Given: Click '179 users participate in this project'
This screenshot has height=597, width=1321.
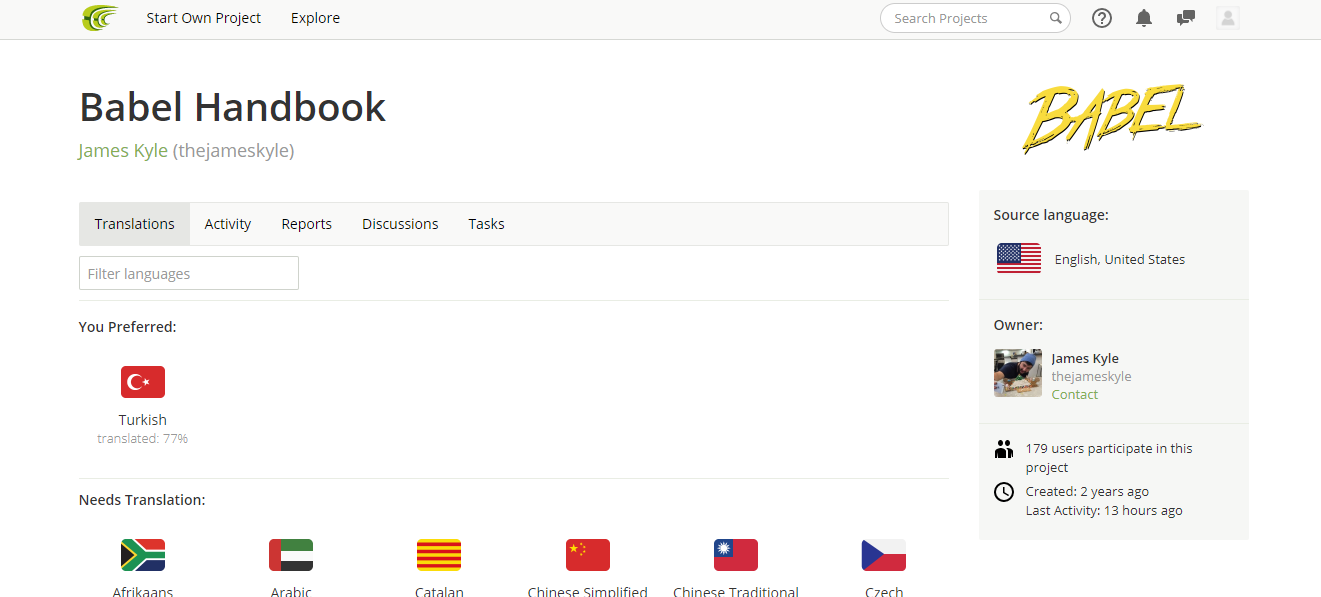Looking at the screenshot, I should [1109, 458].
